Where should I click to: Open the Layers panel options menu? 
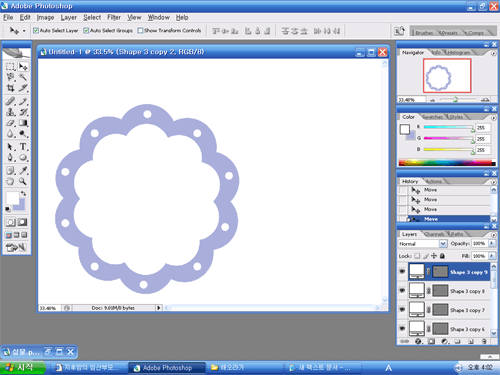point(493,235)
